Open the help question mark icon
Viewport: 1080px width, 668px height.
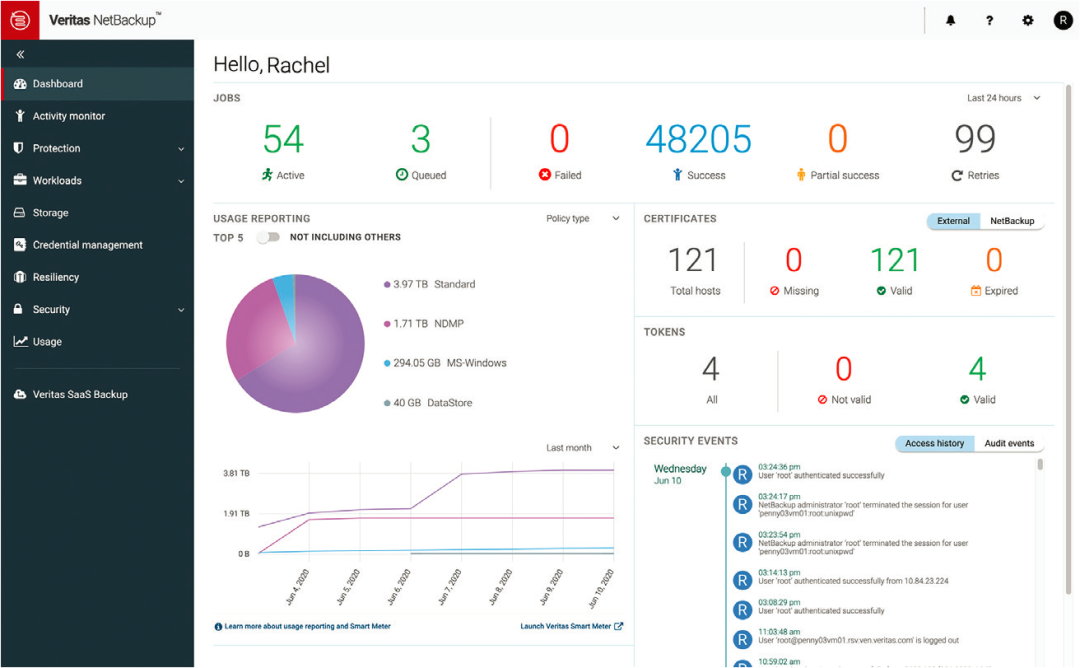click(x=989, y=20)
